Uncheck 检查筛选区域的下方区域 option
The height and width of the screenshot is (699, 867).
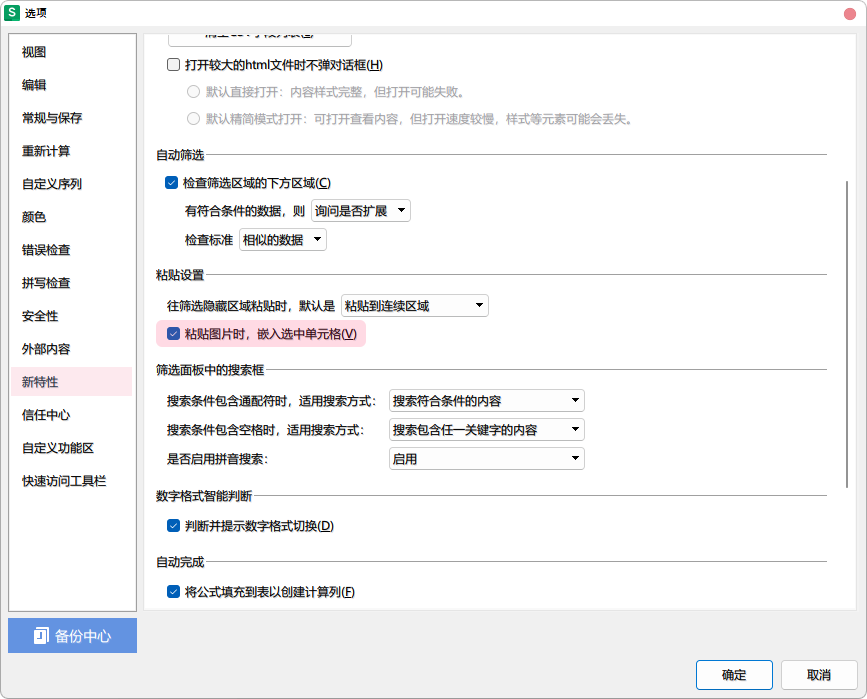tap(171, 183)
